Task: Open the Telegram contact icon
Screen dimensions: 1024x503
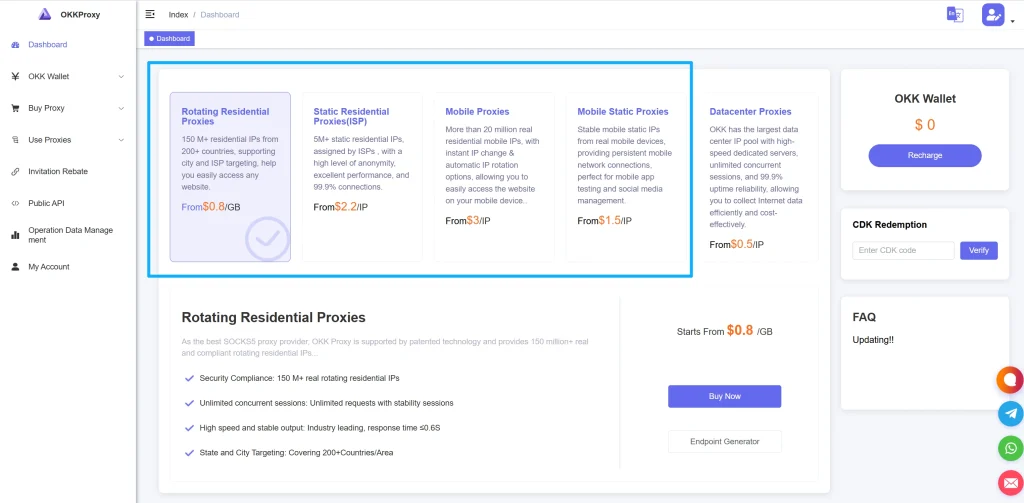Action: coord(1010,413)
